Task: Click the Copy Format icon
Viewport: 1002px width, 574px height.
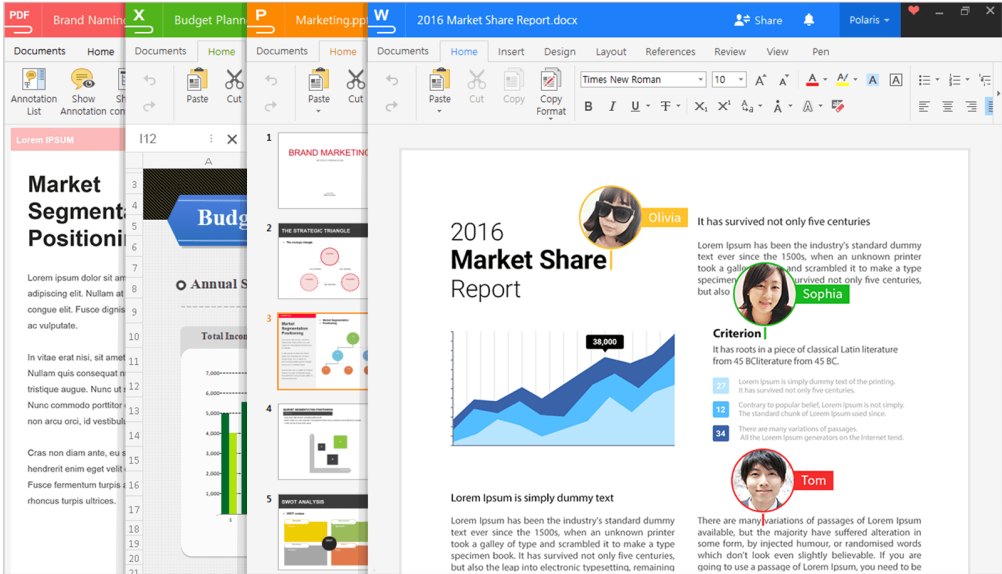Action: pos(550,81)
